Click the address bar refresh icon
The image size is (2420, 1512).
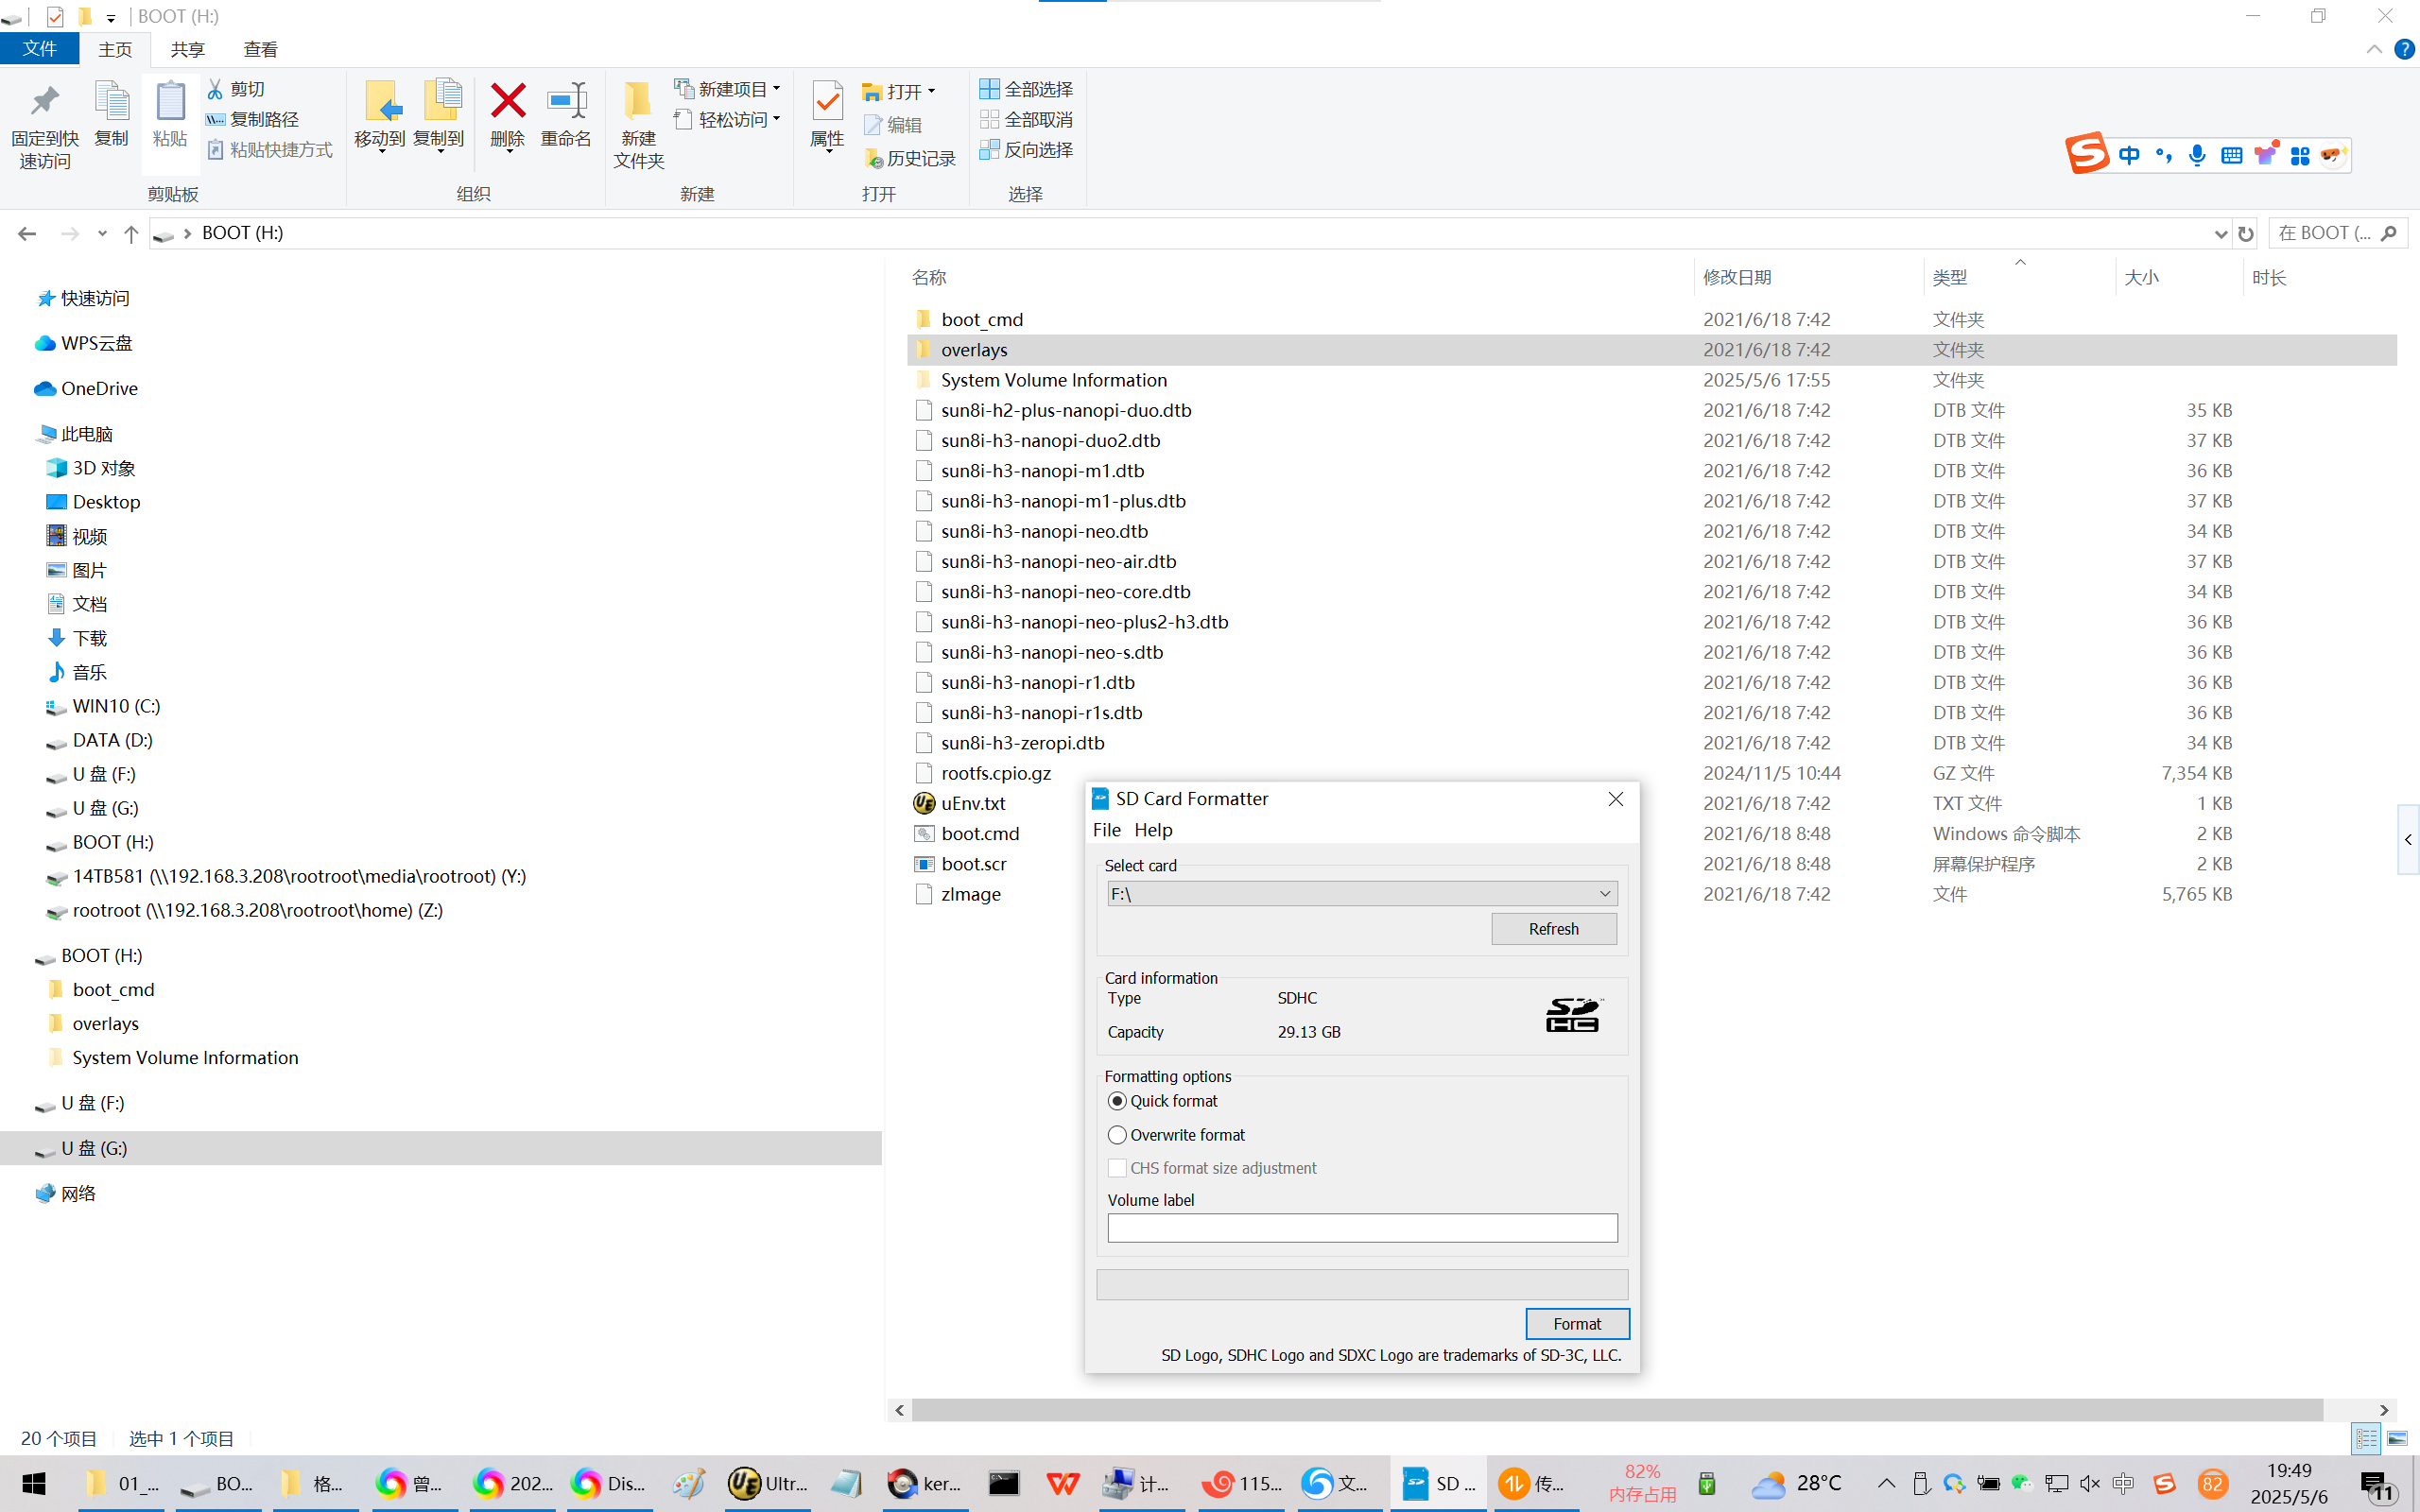[2246, 234]
